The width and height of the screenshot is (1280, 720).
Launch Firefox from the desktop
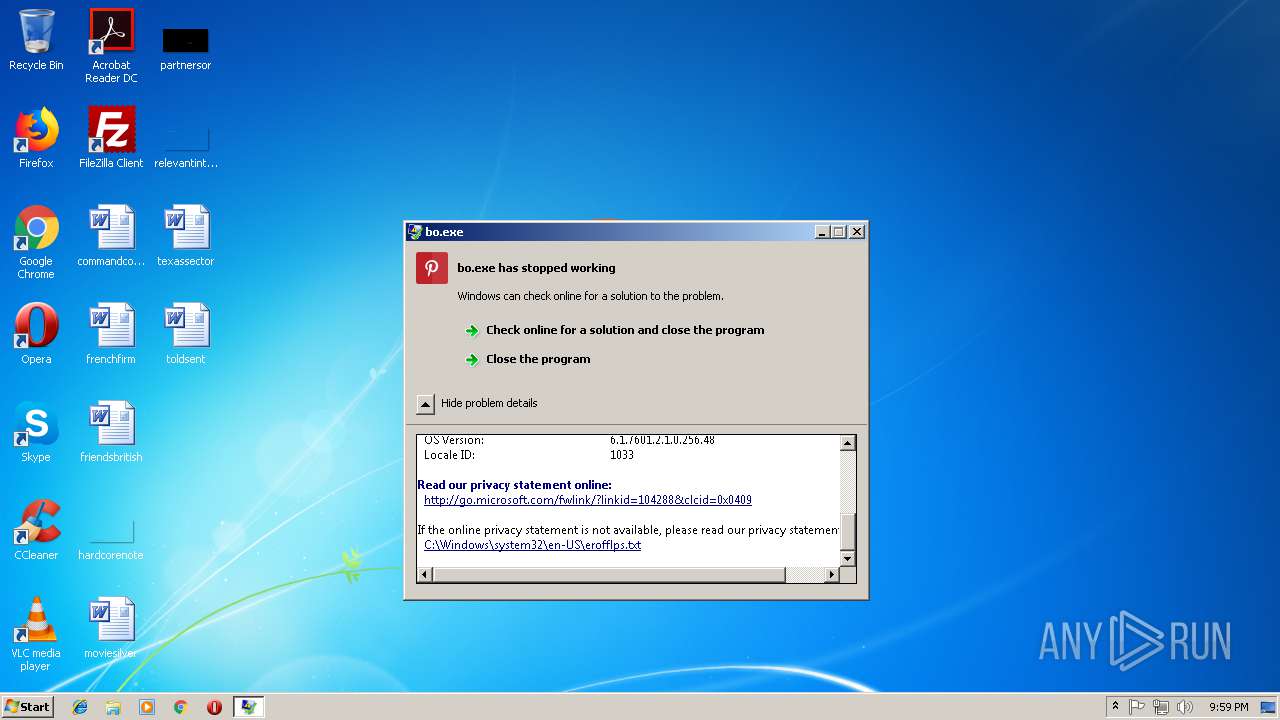tap(36, 138)
